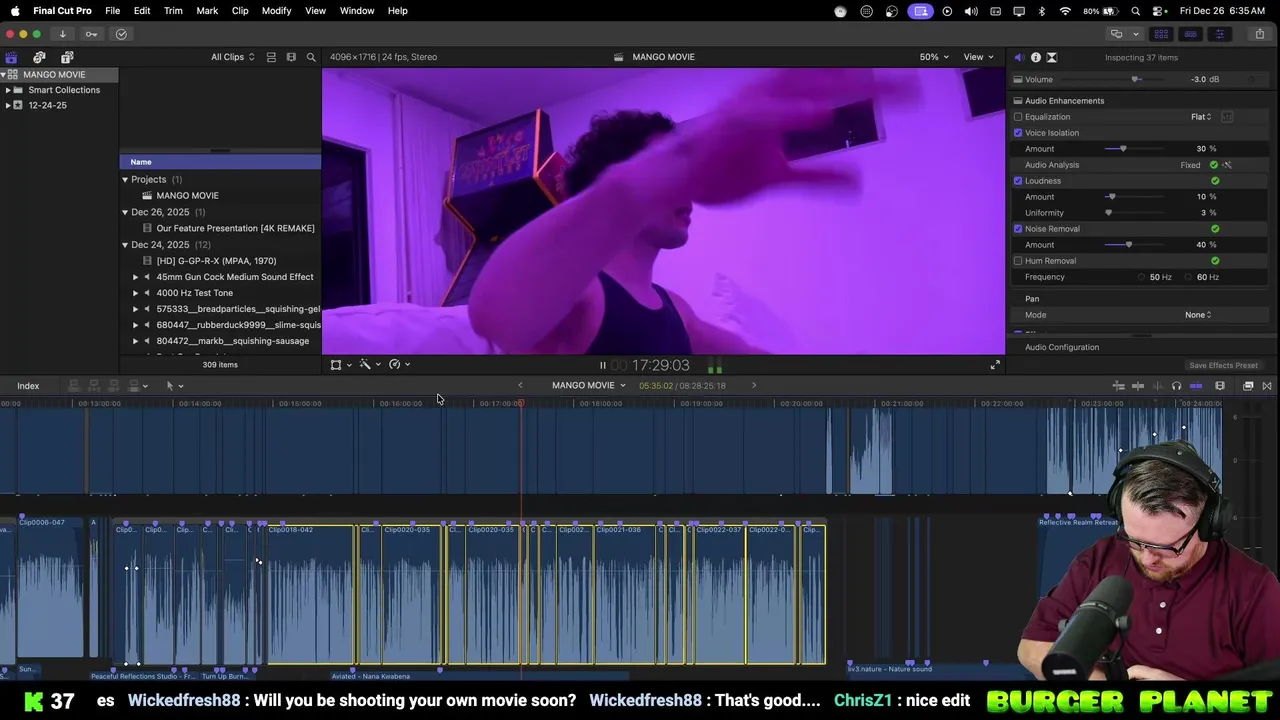Open MANGO MOVIE timeline history dropdown
This screenshot has width=1280, height=720.
pyautogui.click(x=588, y=386)
